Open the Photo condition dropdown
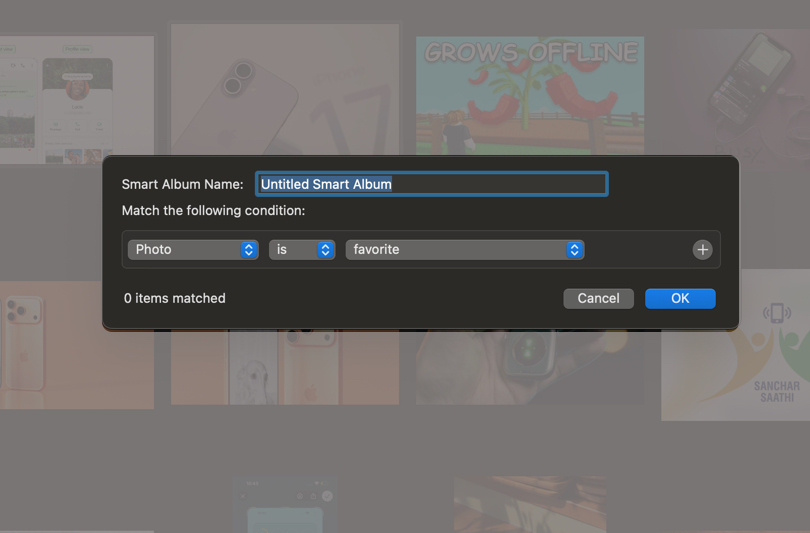 193,249
